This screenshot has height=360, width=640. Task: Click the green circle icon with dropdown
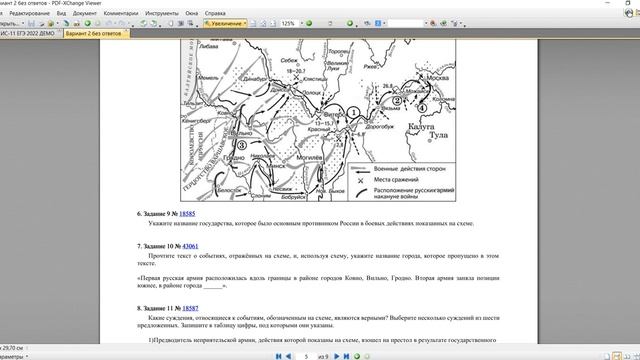tap(350, 24)
